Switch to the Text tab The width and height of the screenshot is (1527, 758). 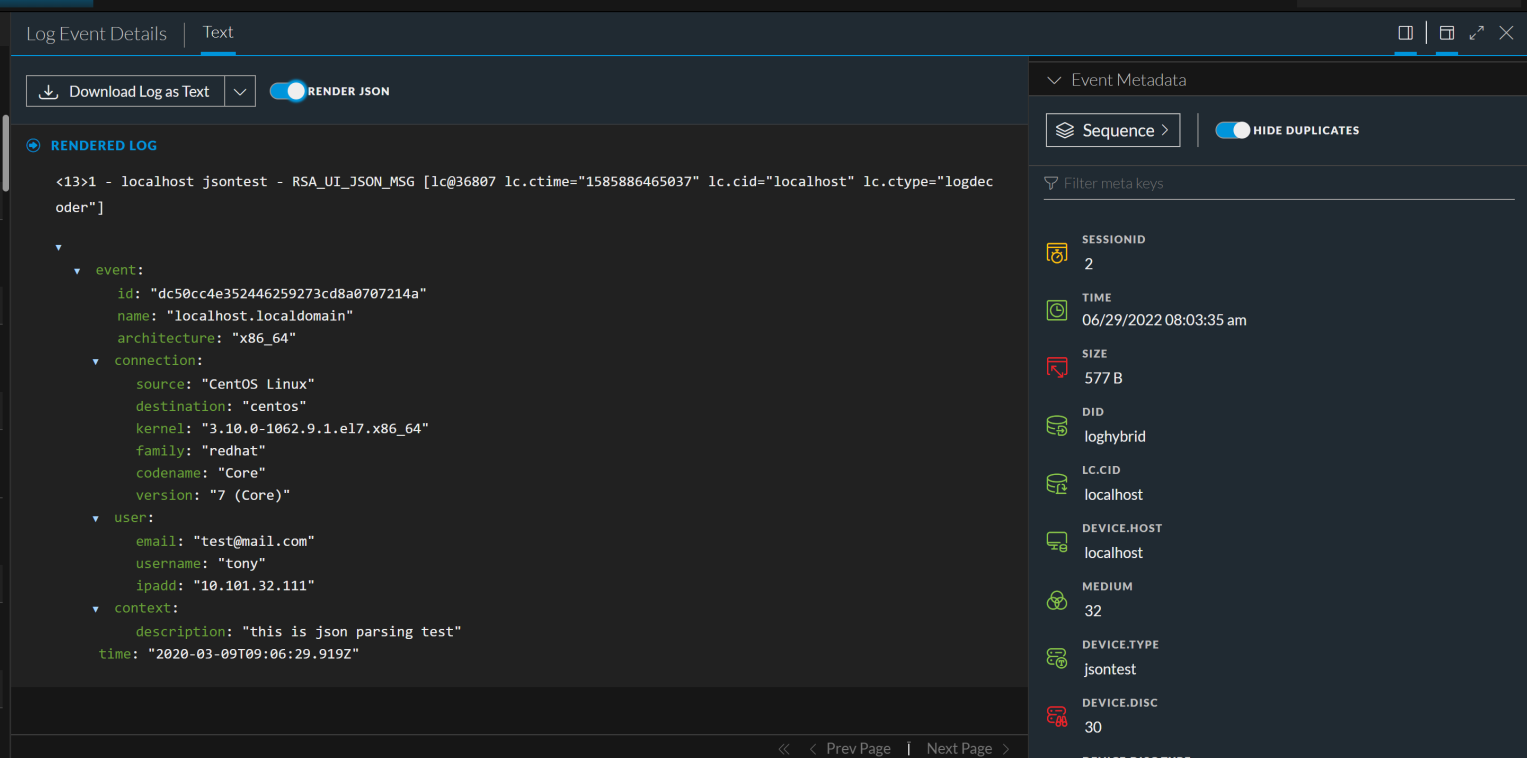(x=217, y=32)
